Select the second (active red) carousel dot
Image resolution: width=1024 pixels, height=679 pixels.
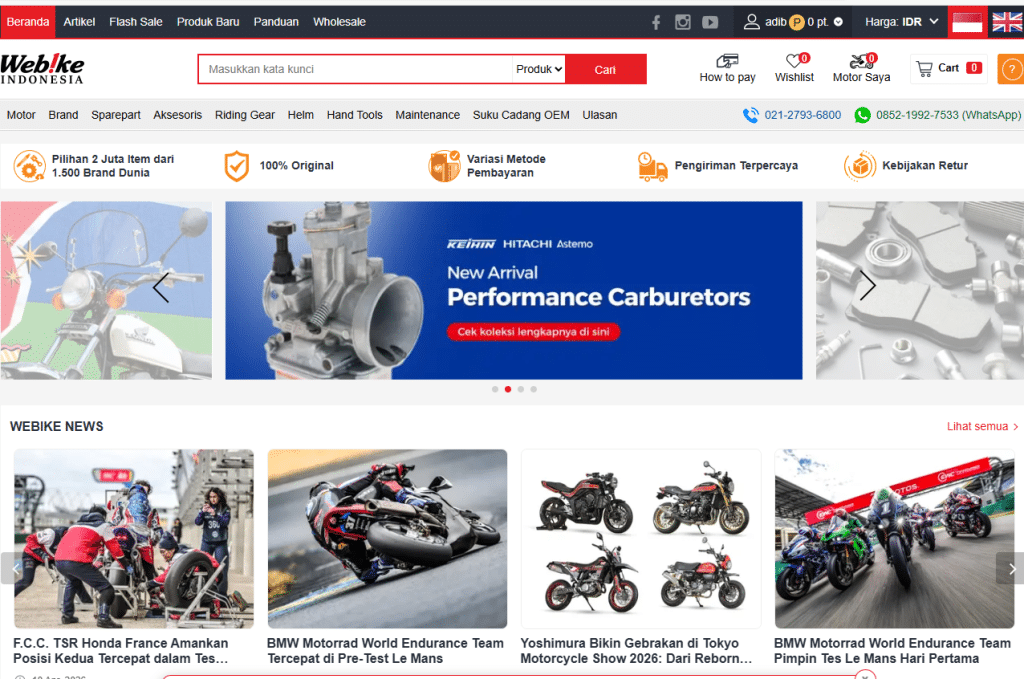click(508, 389)
